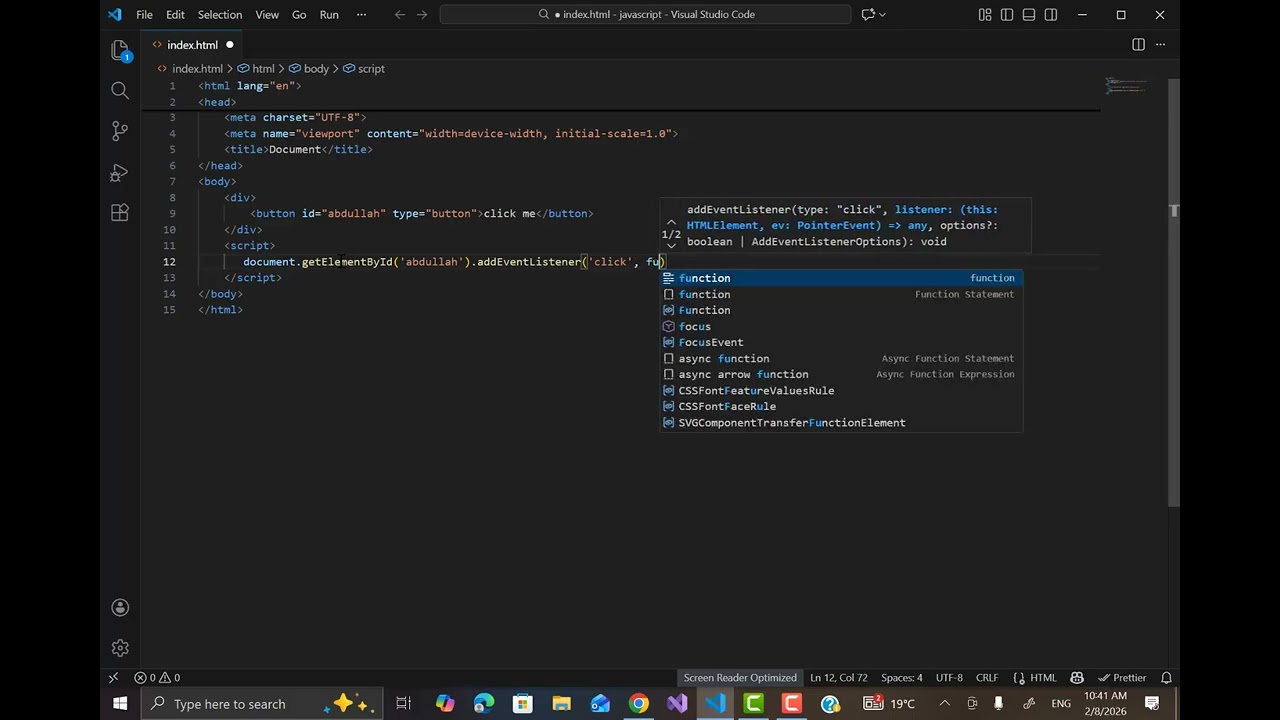
Task: Select the first function keyword suggestion
Action: click(x=842, y=278)
